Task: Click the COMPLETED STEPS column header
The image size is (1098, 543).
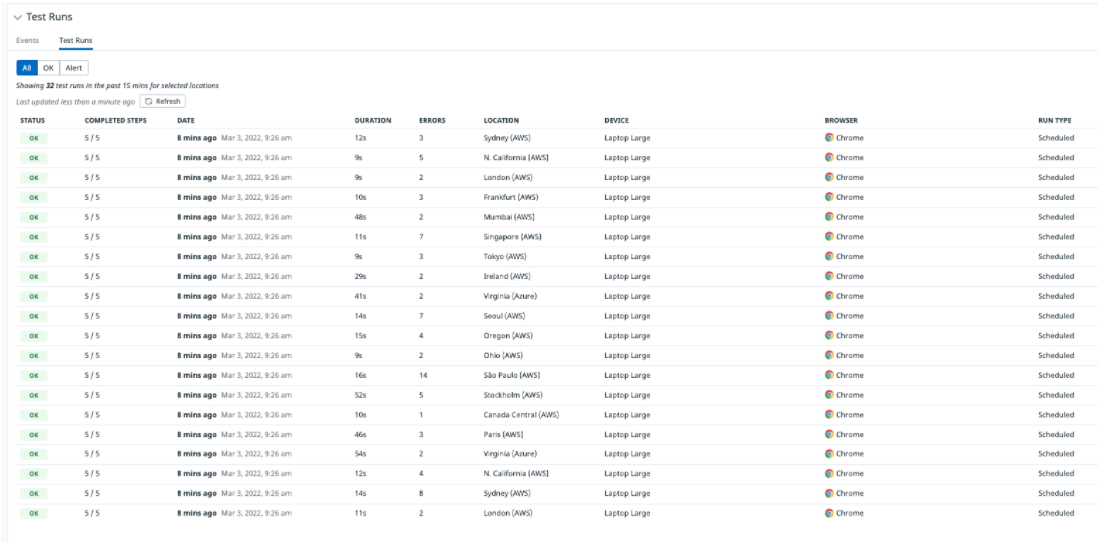Action: (x=116, y=121)
